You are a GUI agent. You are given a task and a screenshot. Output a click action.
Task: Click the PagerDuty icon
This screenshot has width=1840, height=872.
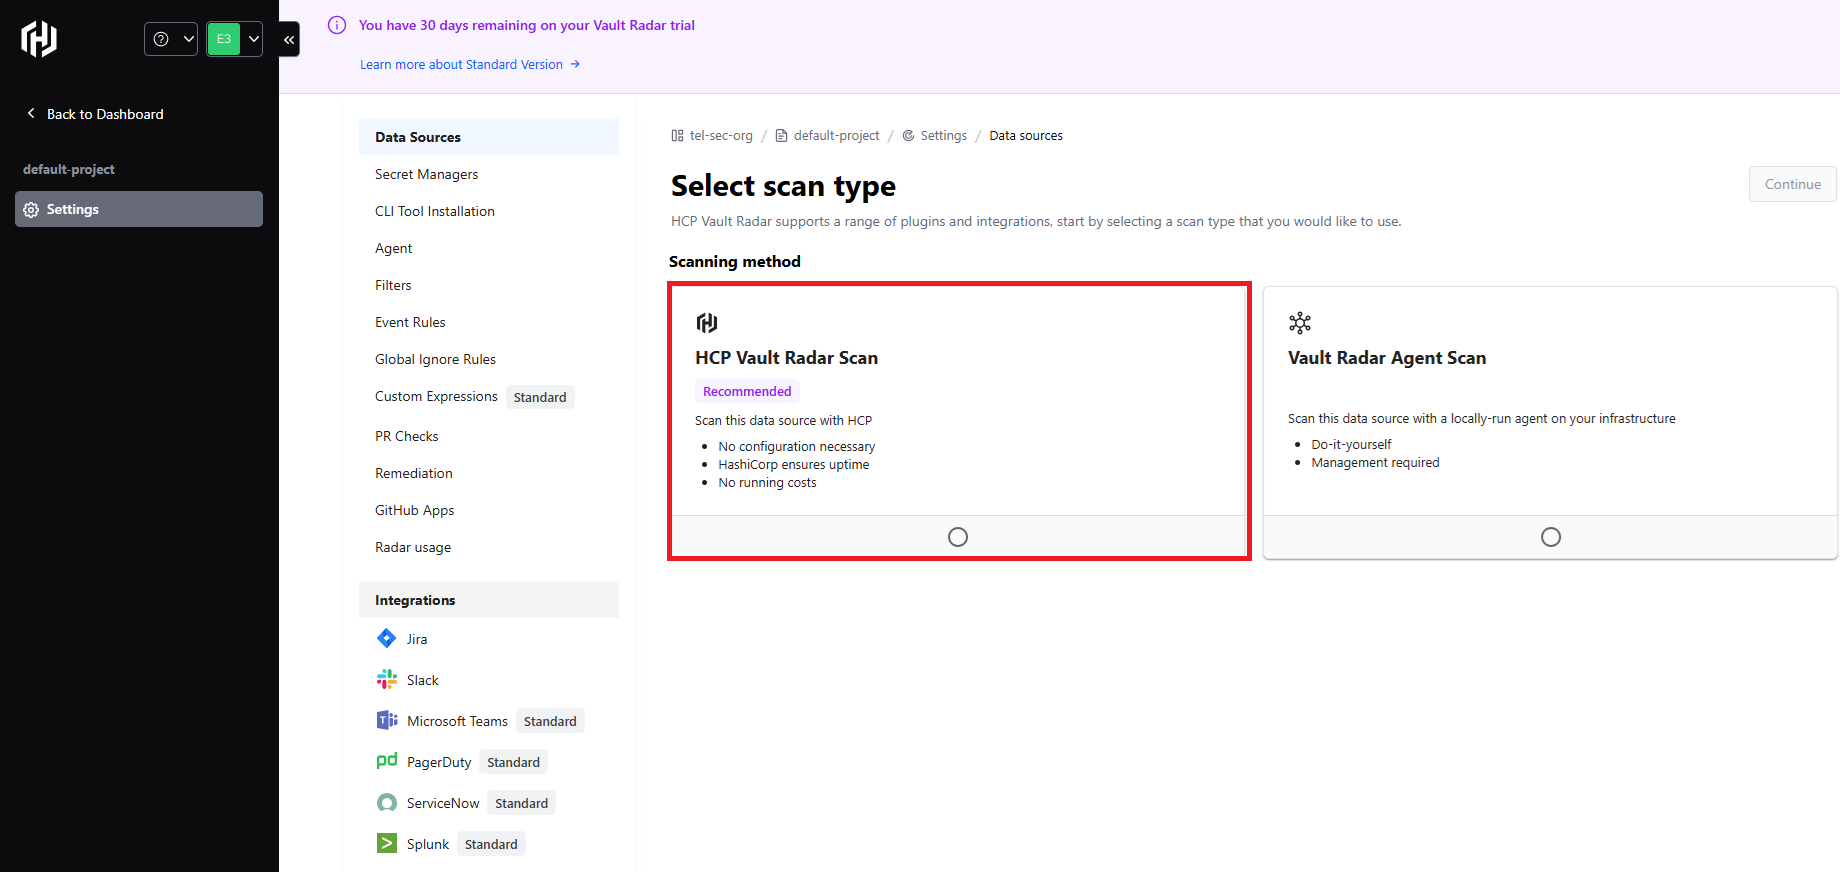387,761
